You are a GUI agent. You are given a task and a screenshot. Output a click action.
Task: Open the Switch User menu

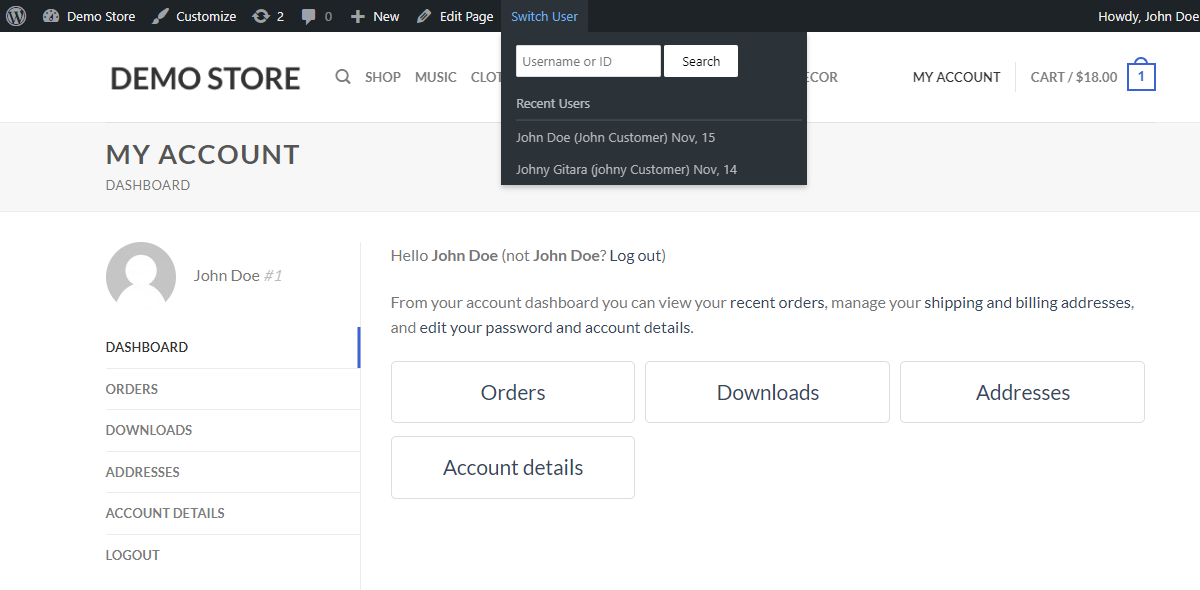tap(544, 16)
